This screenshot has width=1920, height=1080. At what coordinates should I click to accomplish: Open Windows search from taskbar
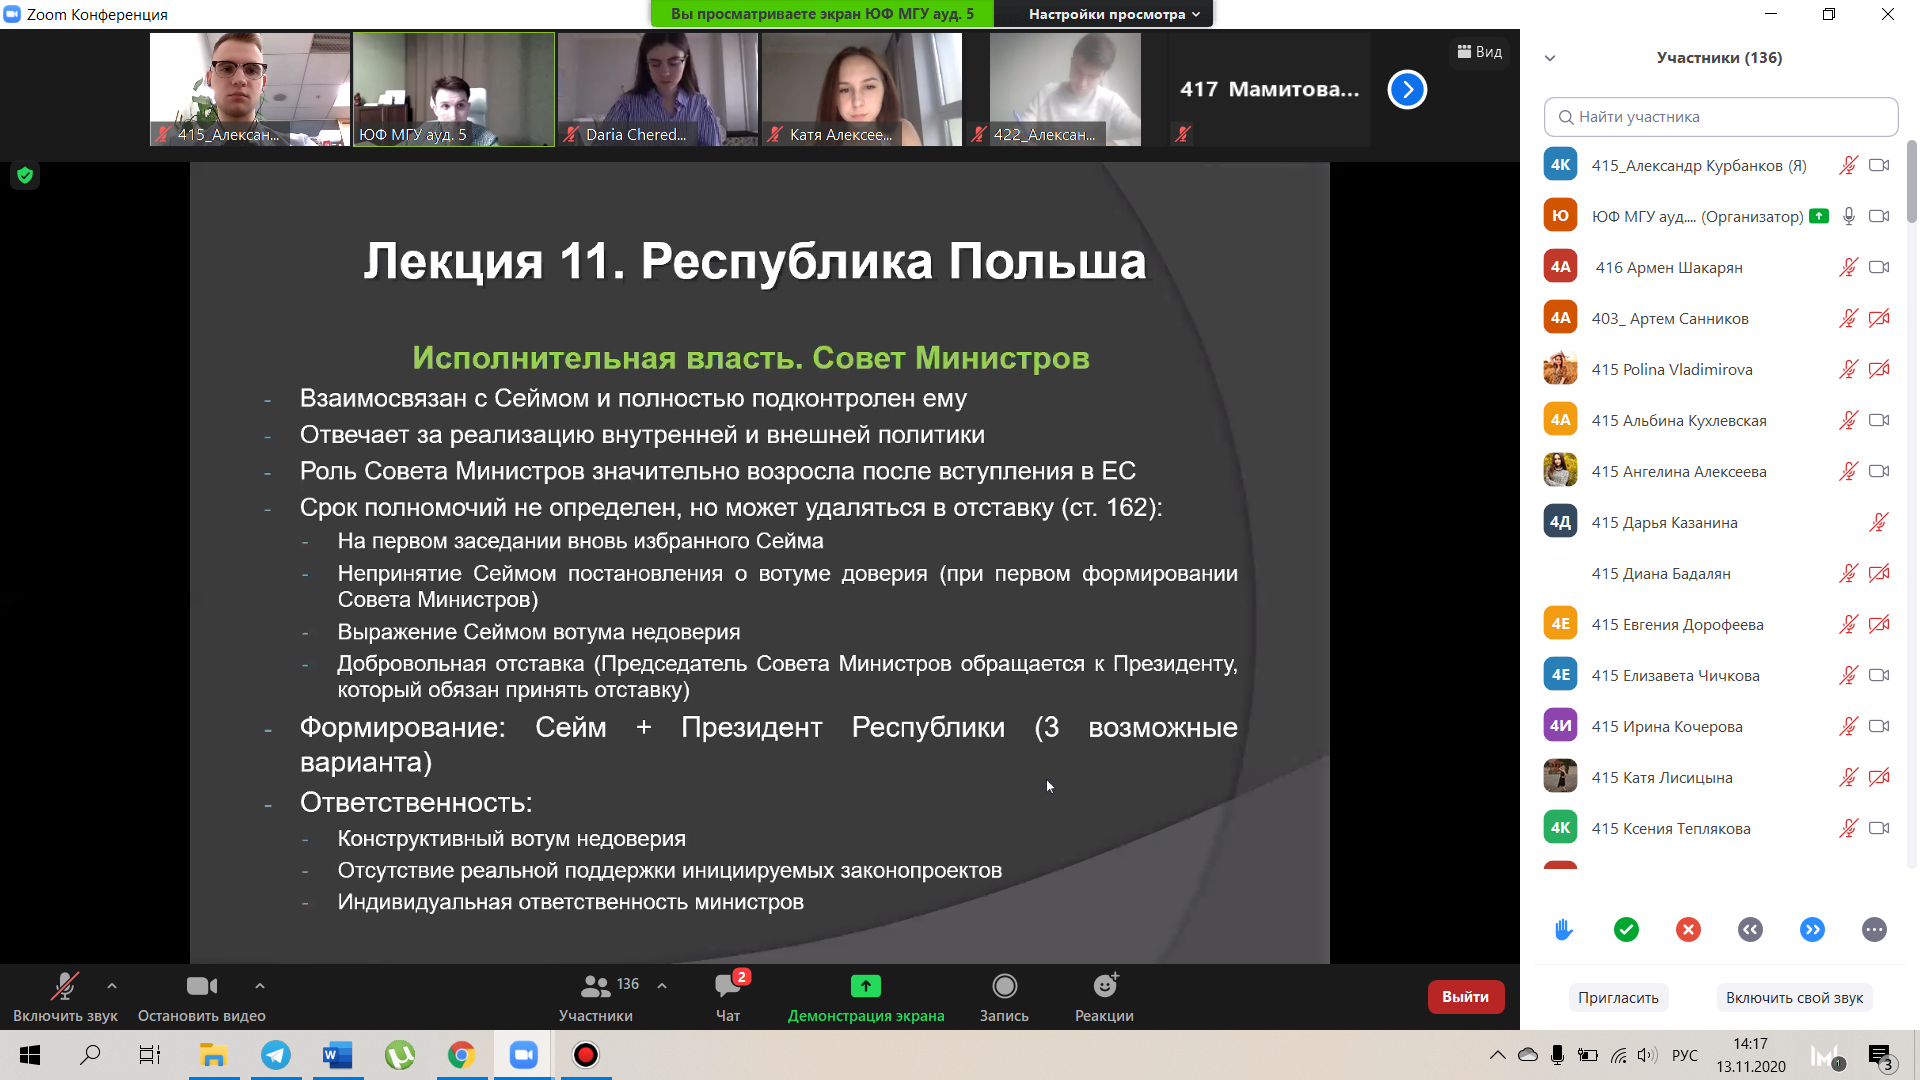(90, 1055)
